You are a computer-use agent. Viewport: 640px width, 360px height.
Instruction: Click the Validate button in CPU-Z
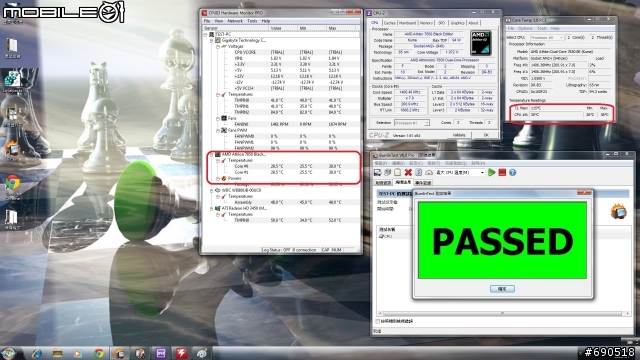coord(459,135)
